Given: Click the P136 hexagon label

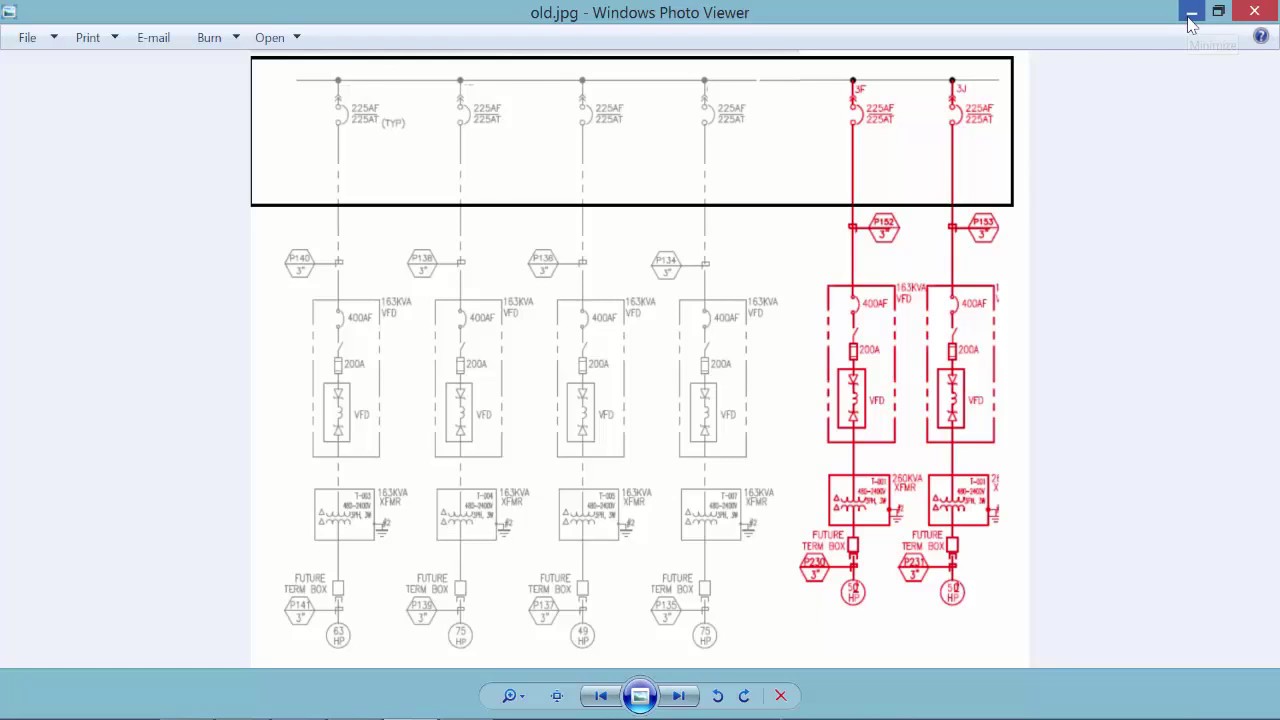Looking at the screenshot, I should click(x=544, y=263).
